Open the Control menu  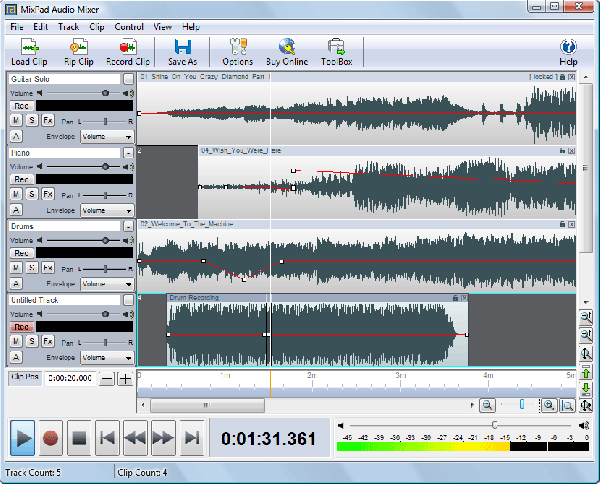[129, 25]
